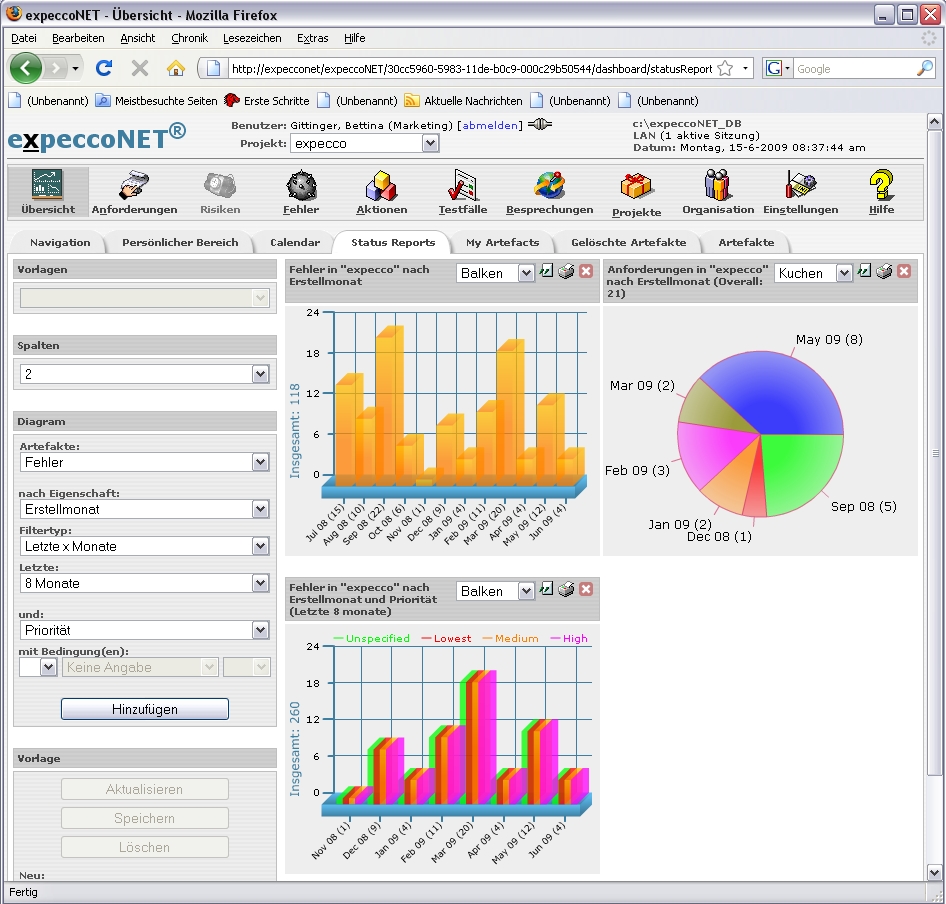
Task: Open the Lesezeichen menu
Action: click(252, 38)
